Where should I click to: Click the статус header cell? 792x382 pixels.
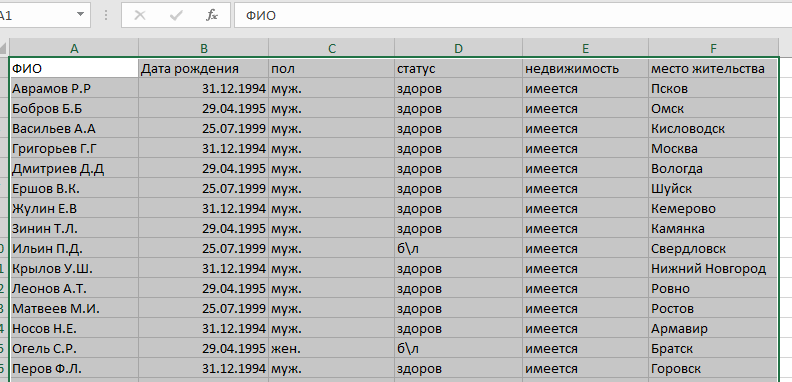458,68
